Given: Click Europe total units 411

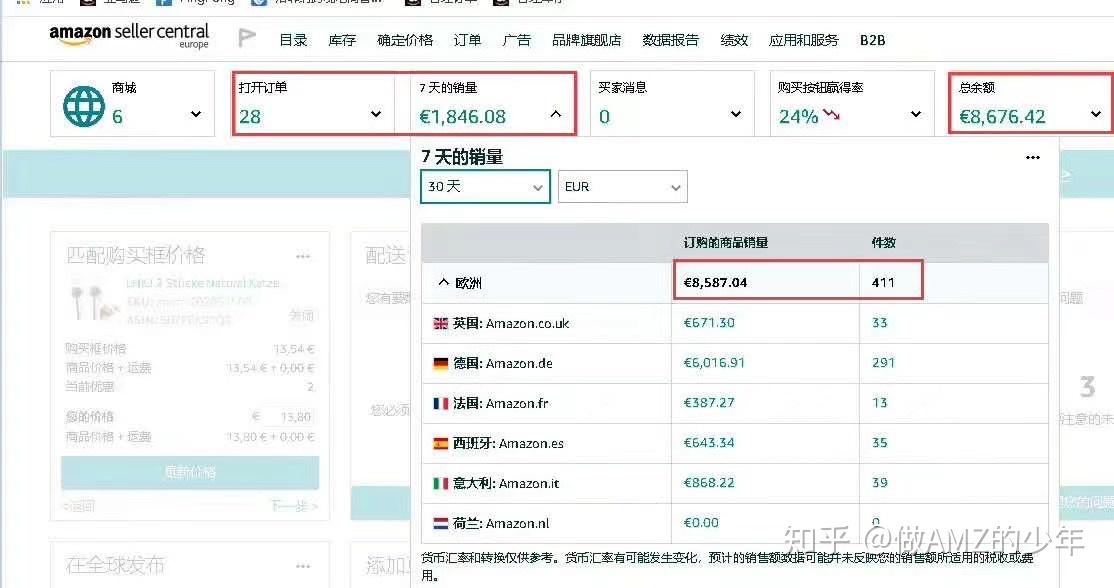Looking at the screenshot, I should 883,283.
